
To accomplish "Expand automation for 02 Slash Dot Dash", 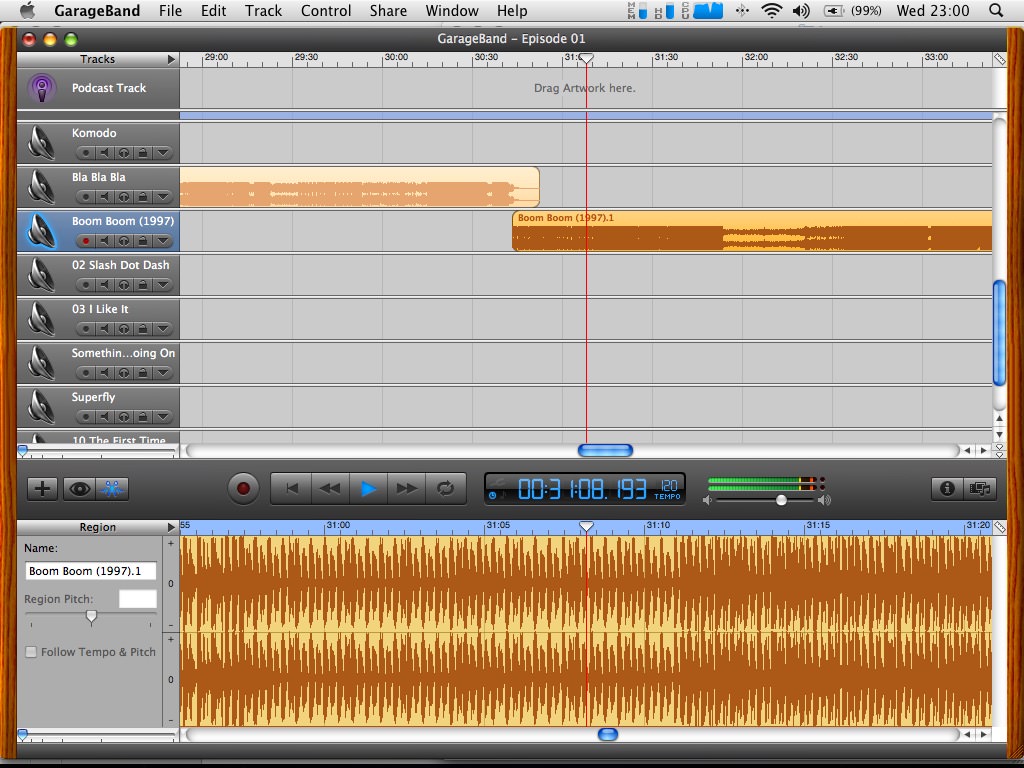I will (163, 285).
